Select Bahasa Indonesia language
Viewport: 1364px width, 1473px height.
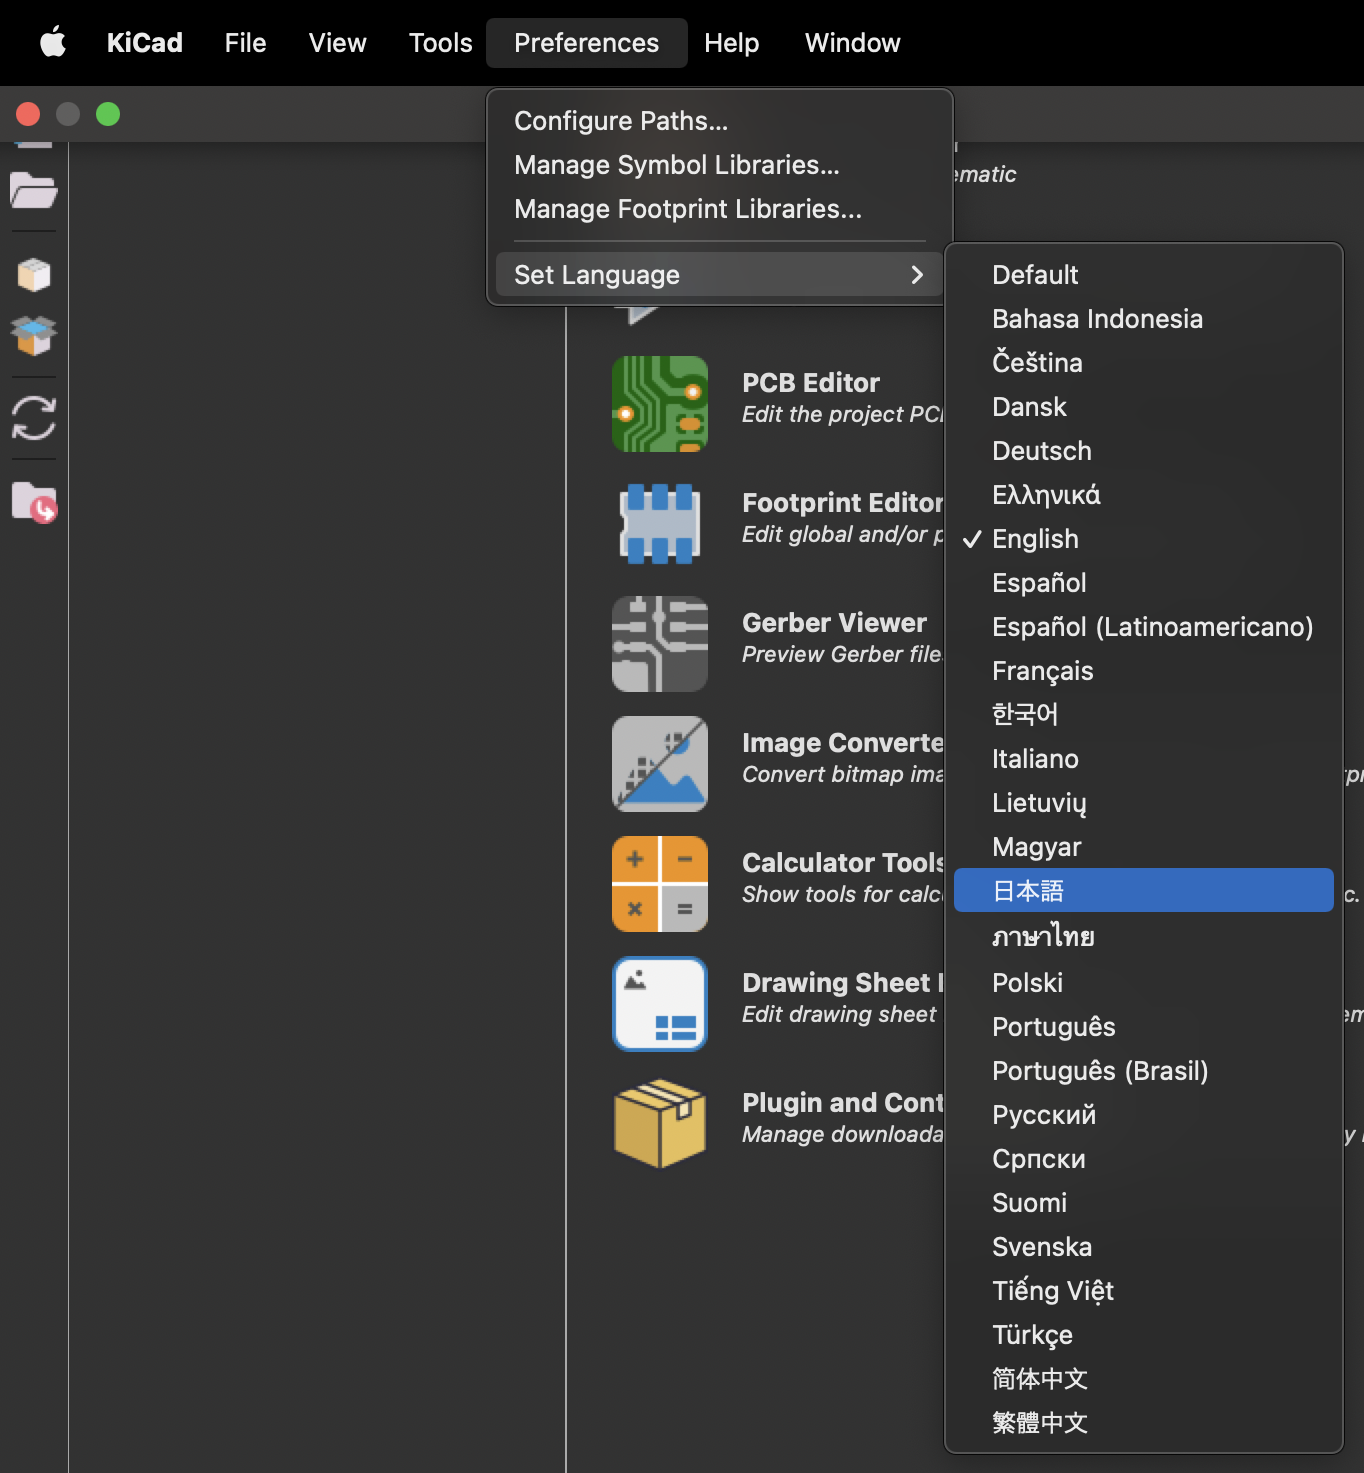(x=1144, y=319)
